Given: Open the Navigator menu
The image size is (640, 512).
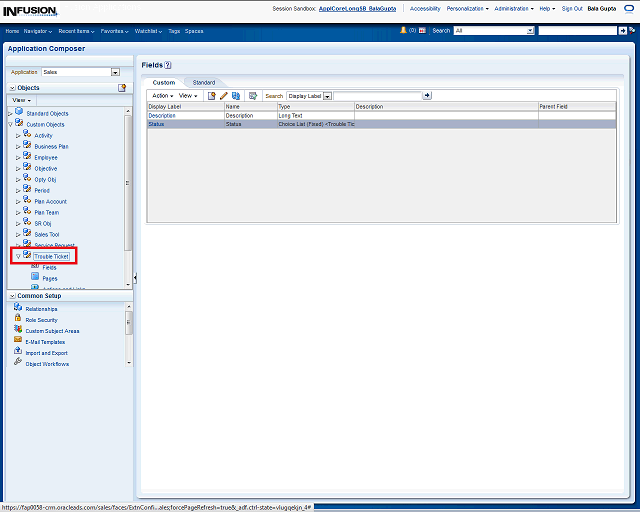Looking at the screenshot, I should click(x=38, y=31).
